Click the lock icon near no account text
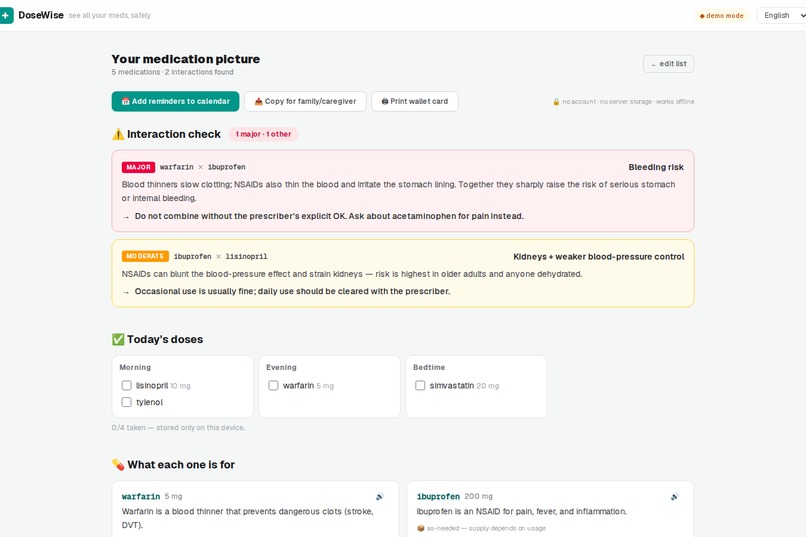Image resolution: width=806 pixels, height=537 pixels. tap(556, 102)
